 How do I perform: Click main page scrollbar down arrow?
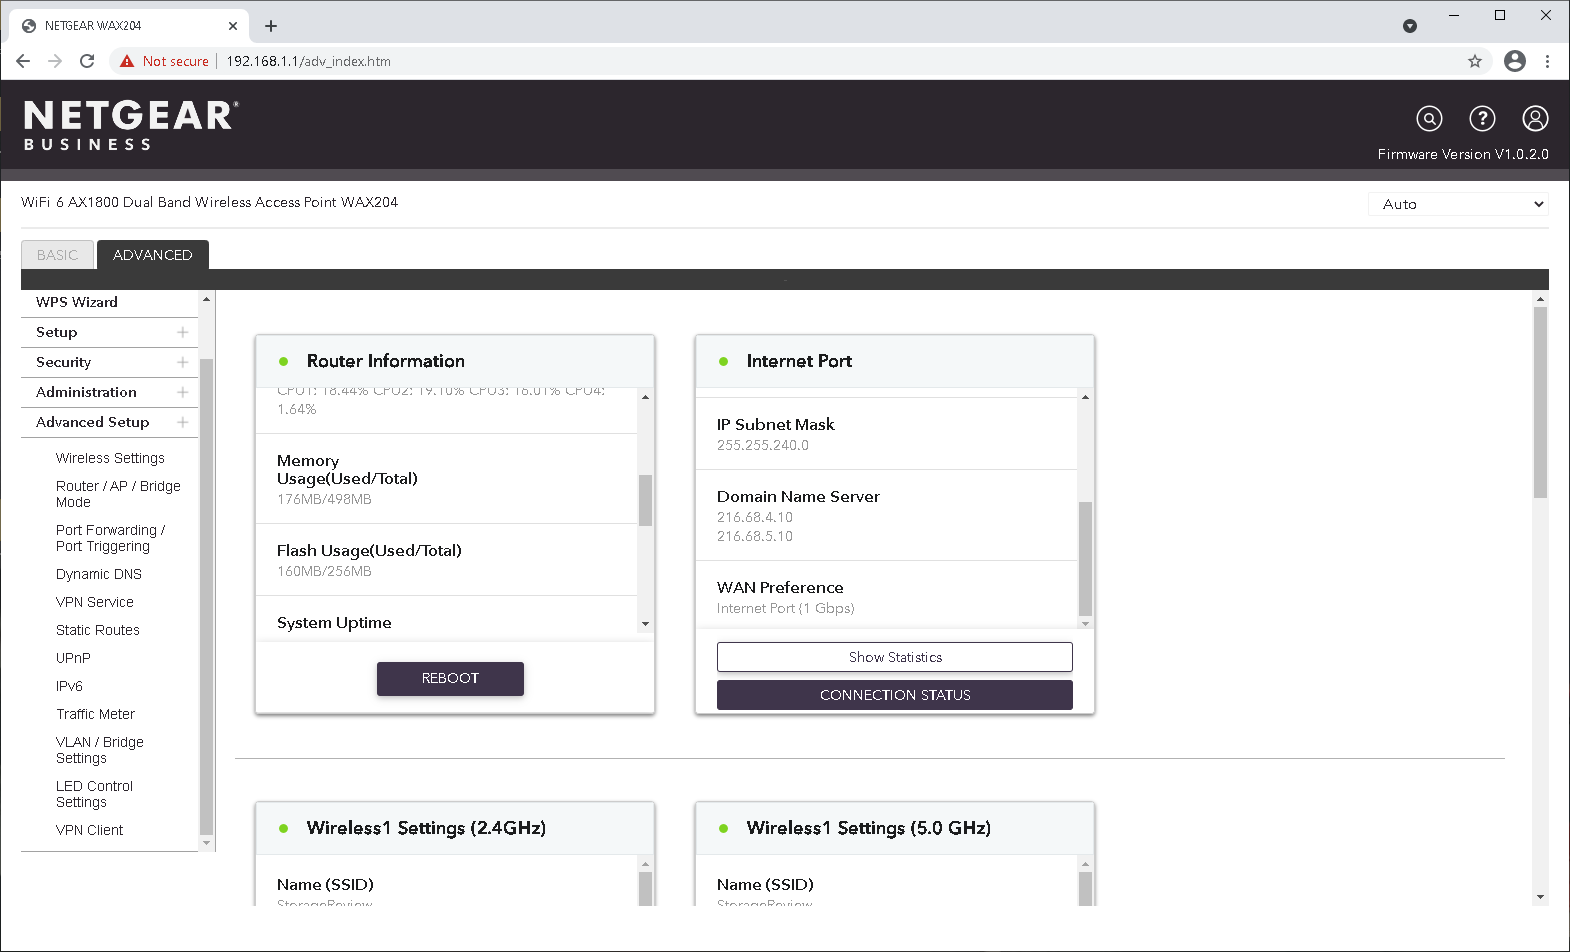pos(1540,897)
